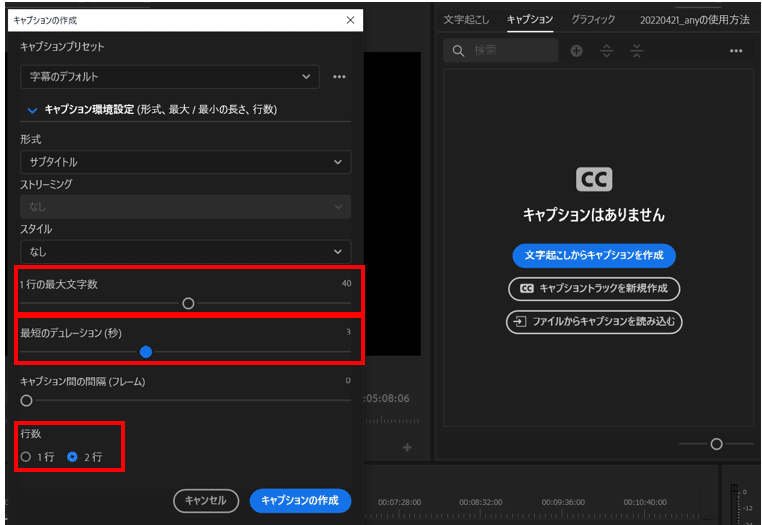Switch to the グラフィック tab
762x525 pixels.
(x=593, y=20)
